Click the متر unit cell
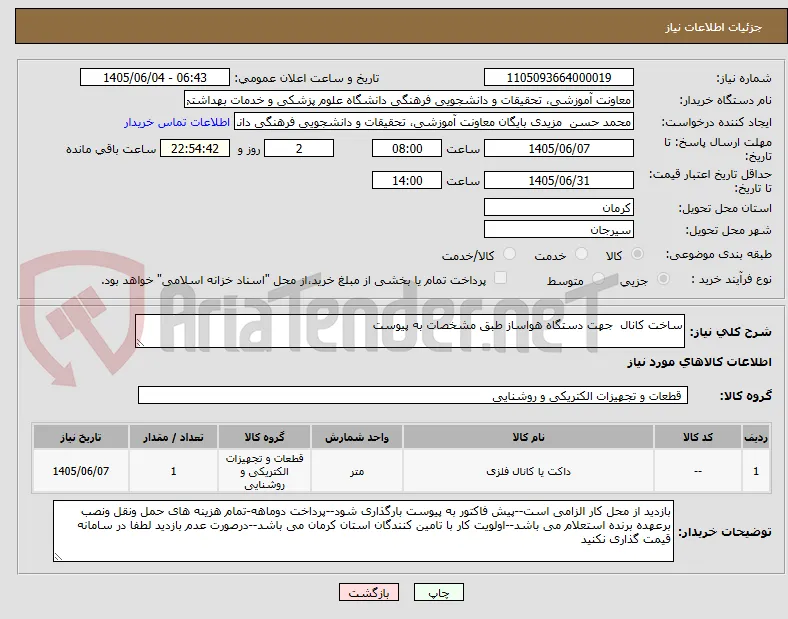 pos(357,471)
